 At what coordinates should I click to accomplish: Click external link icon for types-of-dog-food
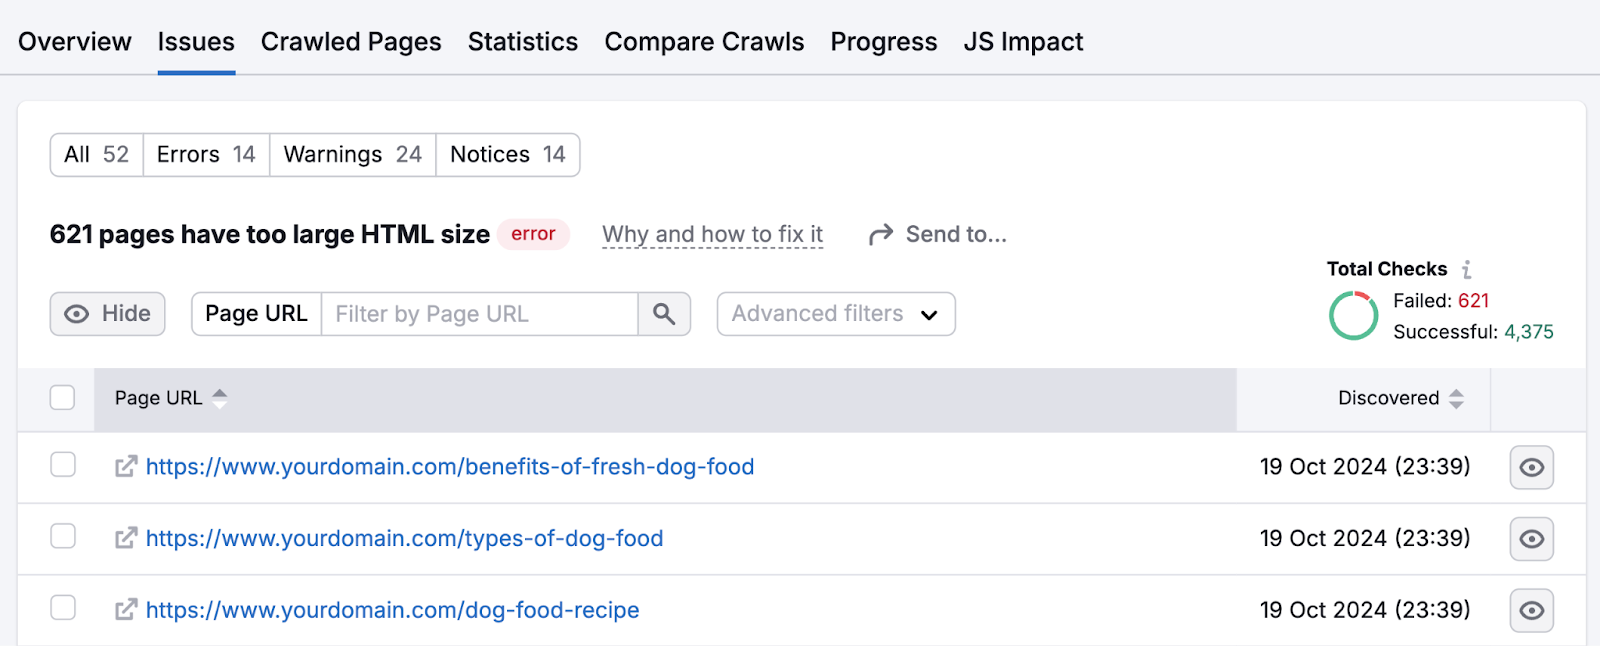pos(126,538)
